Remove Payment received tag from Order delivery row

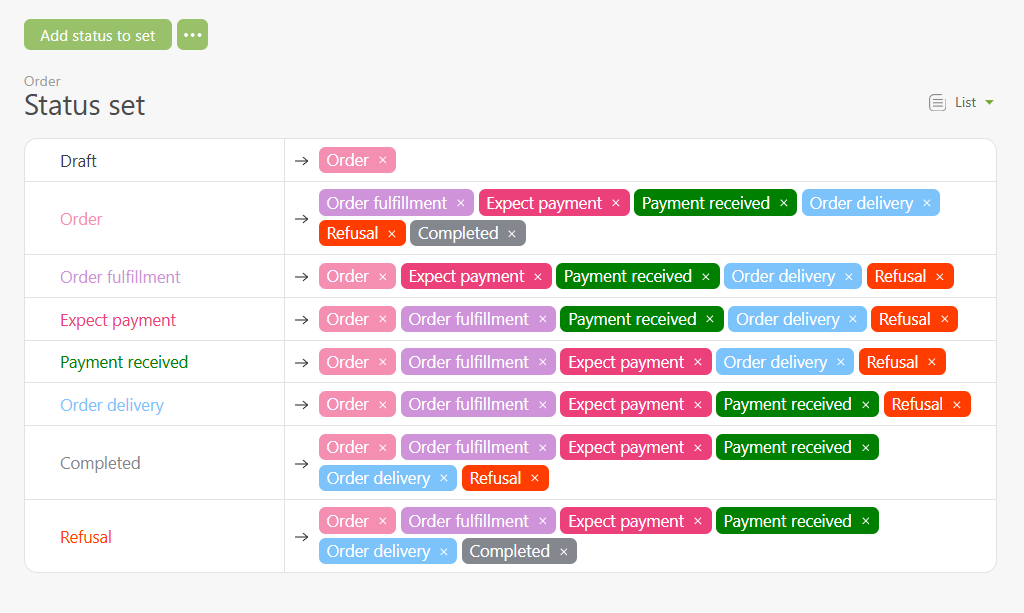click(866, 405)
